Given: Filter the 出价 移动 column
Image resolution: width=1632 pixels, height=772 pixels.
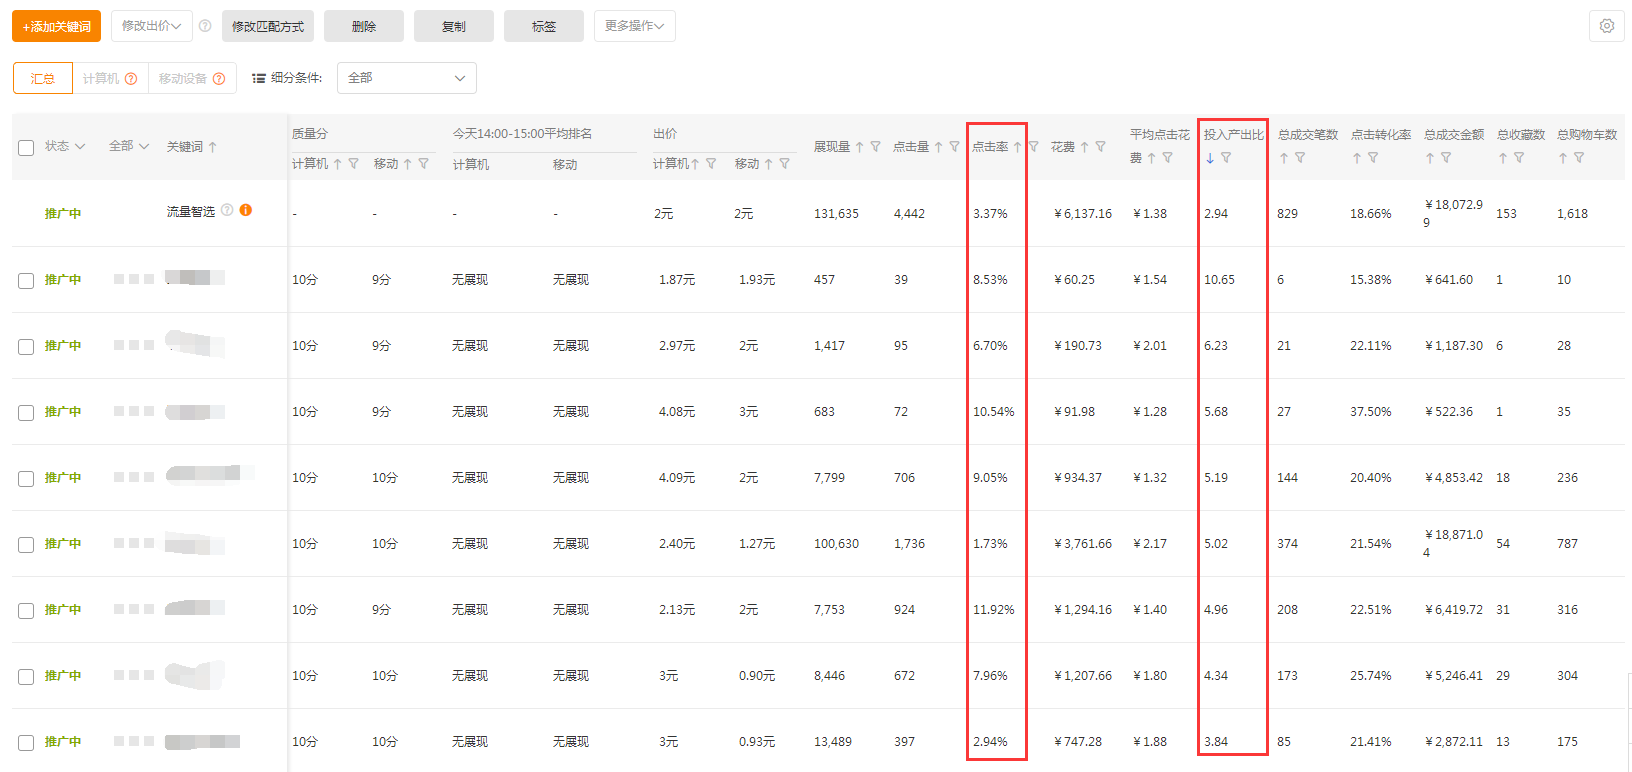Looking at the screenshot, I should coord(785,164).
